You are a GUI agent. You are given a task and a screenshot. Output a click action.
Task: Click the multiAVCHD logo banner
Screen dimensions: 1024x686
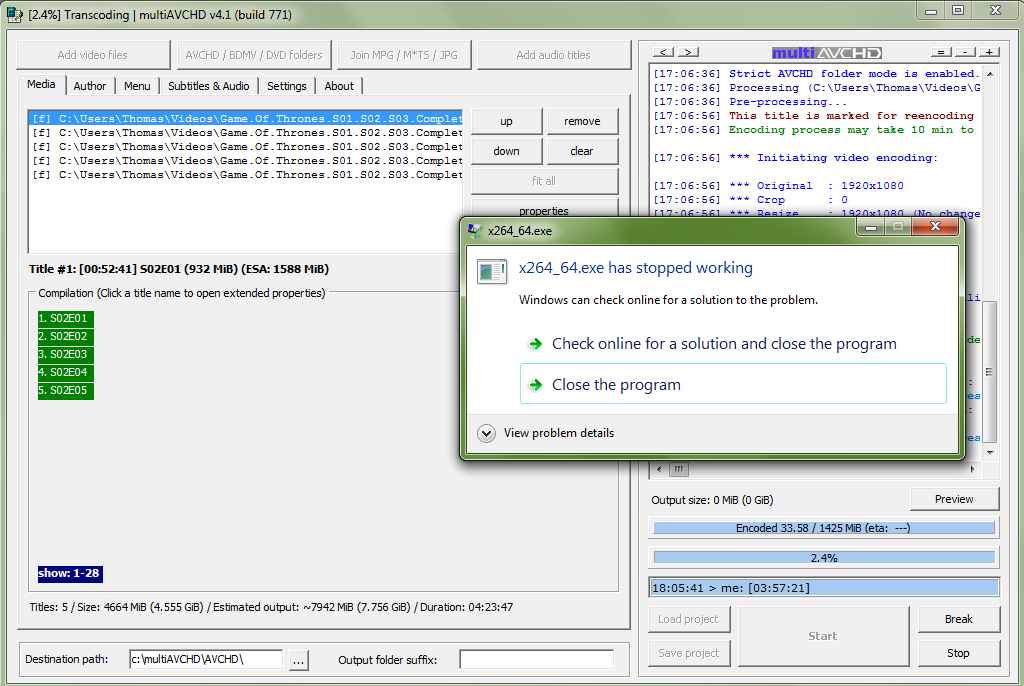(x=827, y=53)
